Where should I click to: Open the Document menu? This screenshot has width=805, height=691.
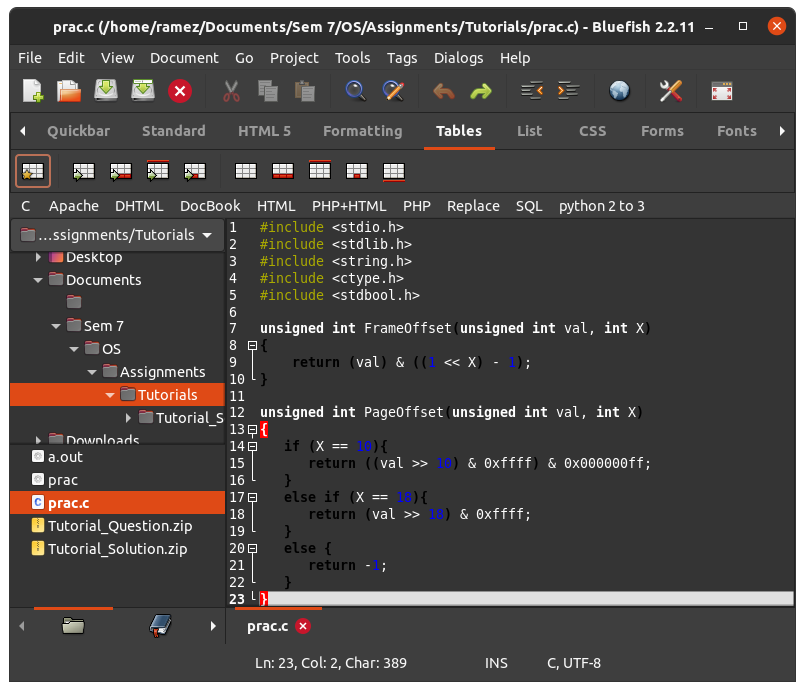pos(184,58)
